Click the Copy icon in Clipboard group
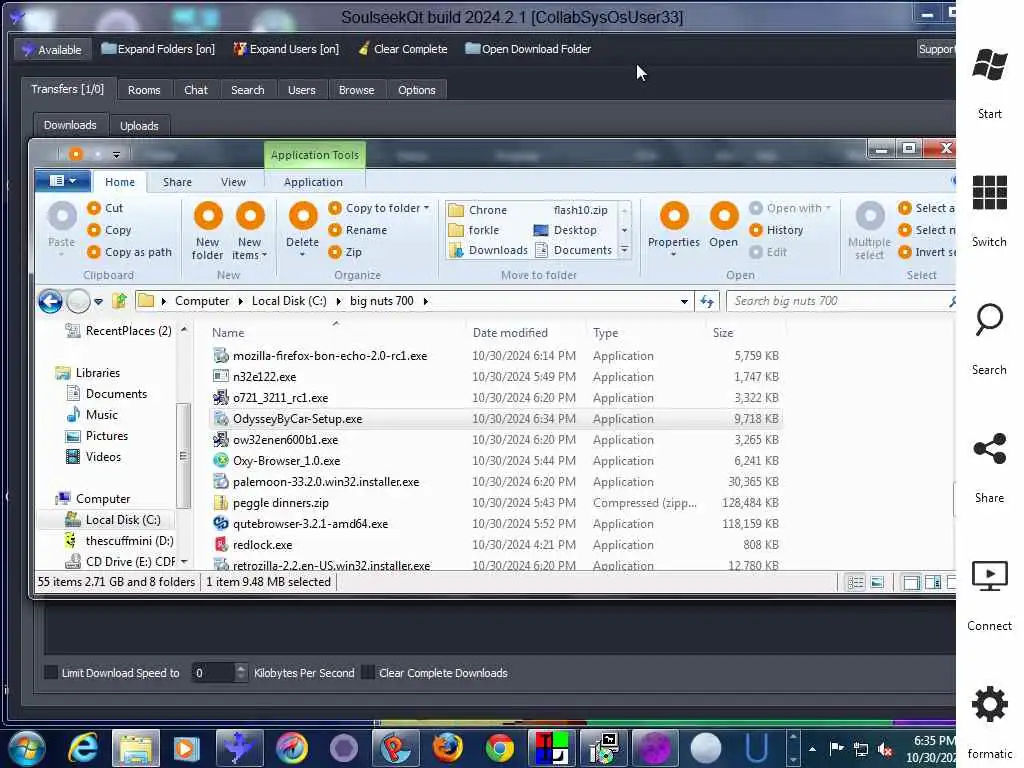Image resolution: width=1024 pixels, height=768 pixels. pyautogui.click(x=94, y=230)
